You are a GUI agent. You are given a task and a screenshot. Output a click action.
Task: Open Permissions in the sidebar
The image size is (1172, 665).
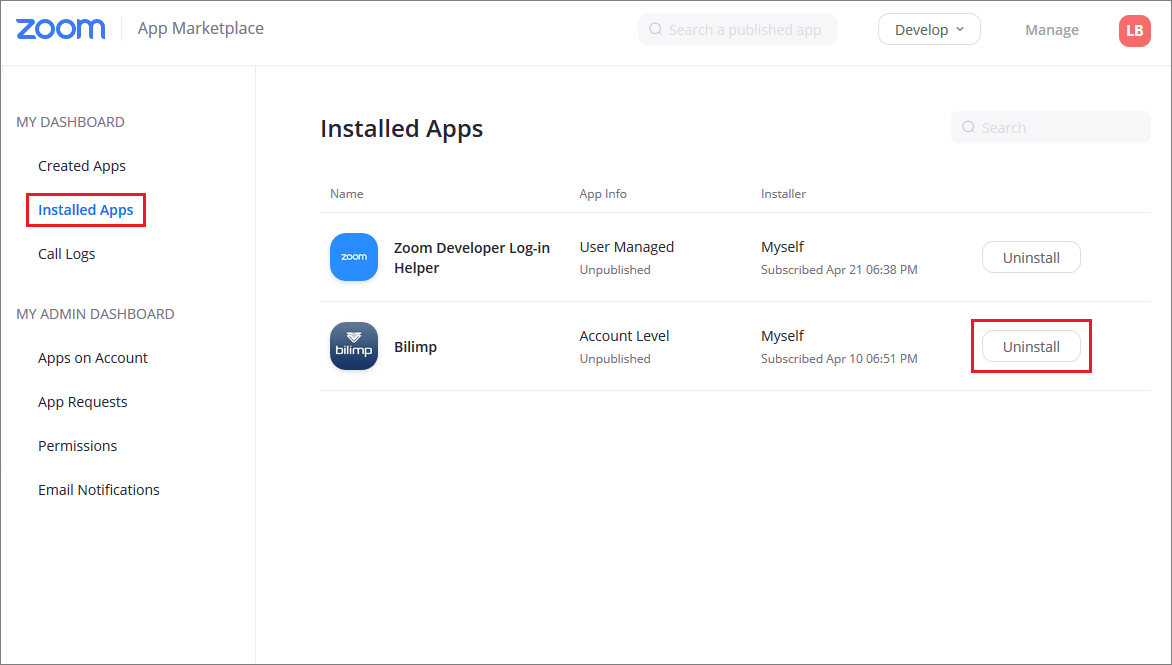(78, 446)
